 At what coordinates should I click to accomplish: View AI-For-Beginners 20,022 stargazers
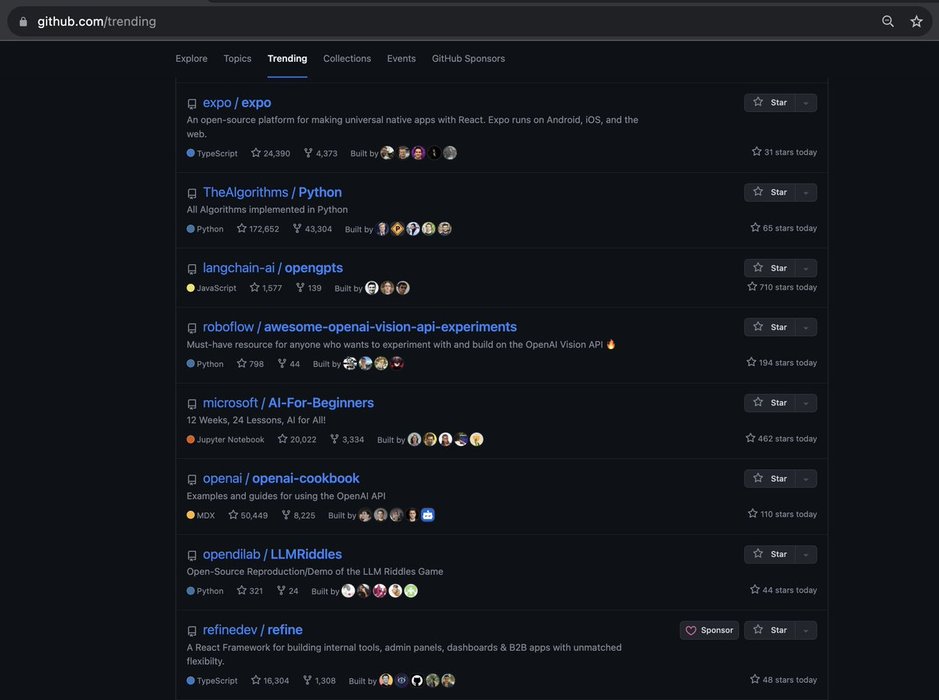tap(297, 440)
